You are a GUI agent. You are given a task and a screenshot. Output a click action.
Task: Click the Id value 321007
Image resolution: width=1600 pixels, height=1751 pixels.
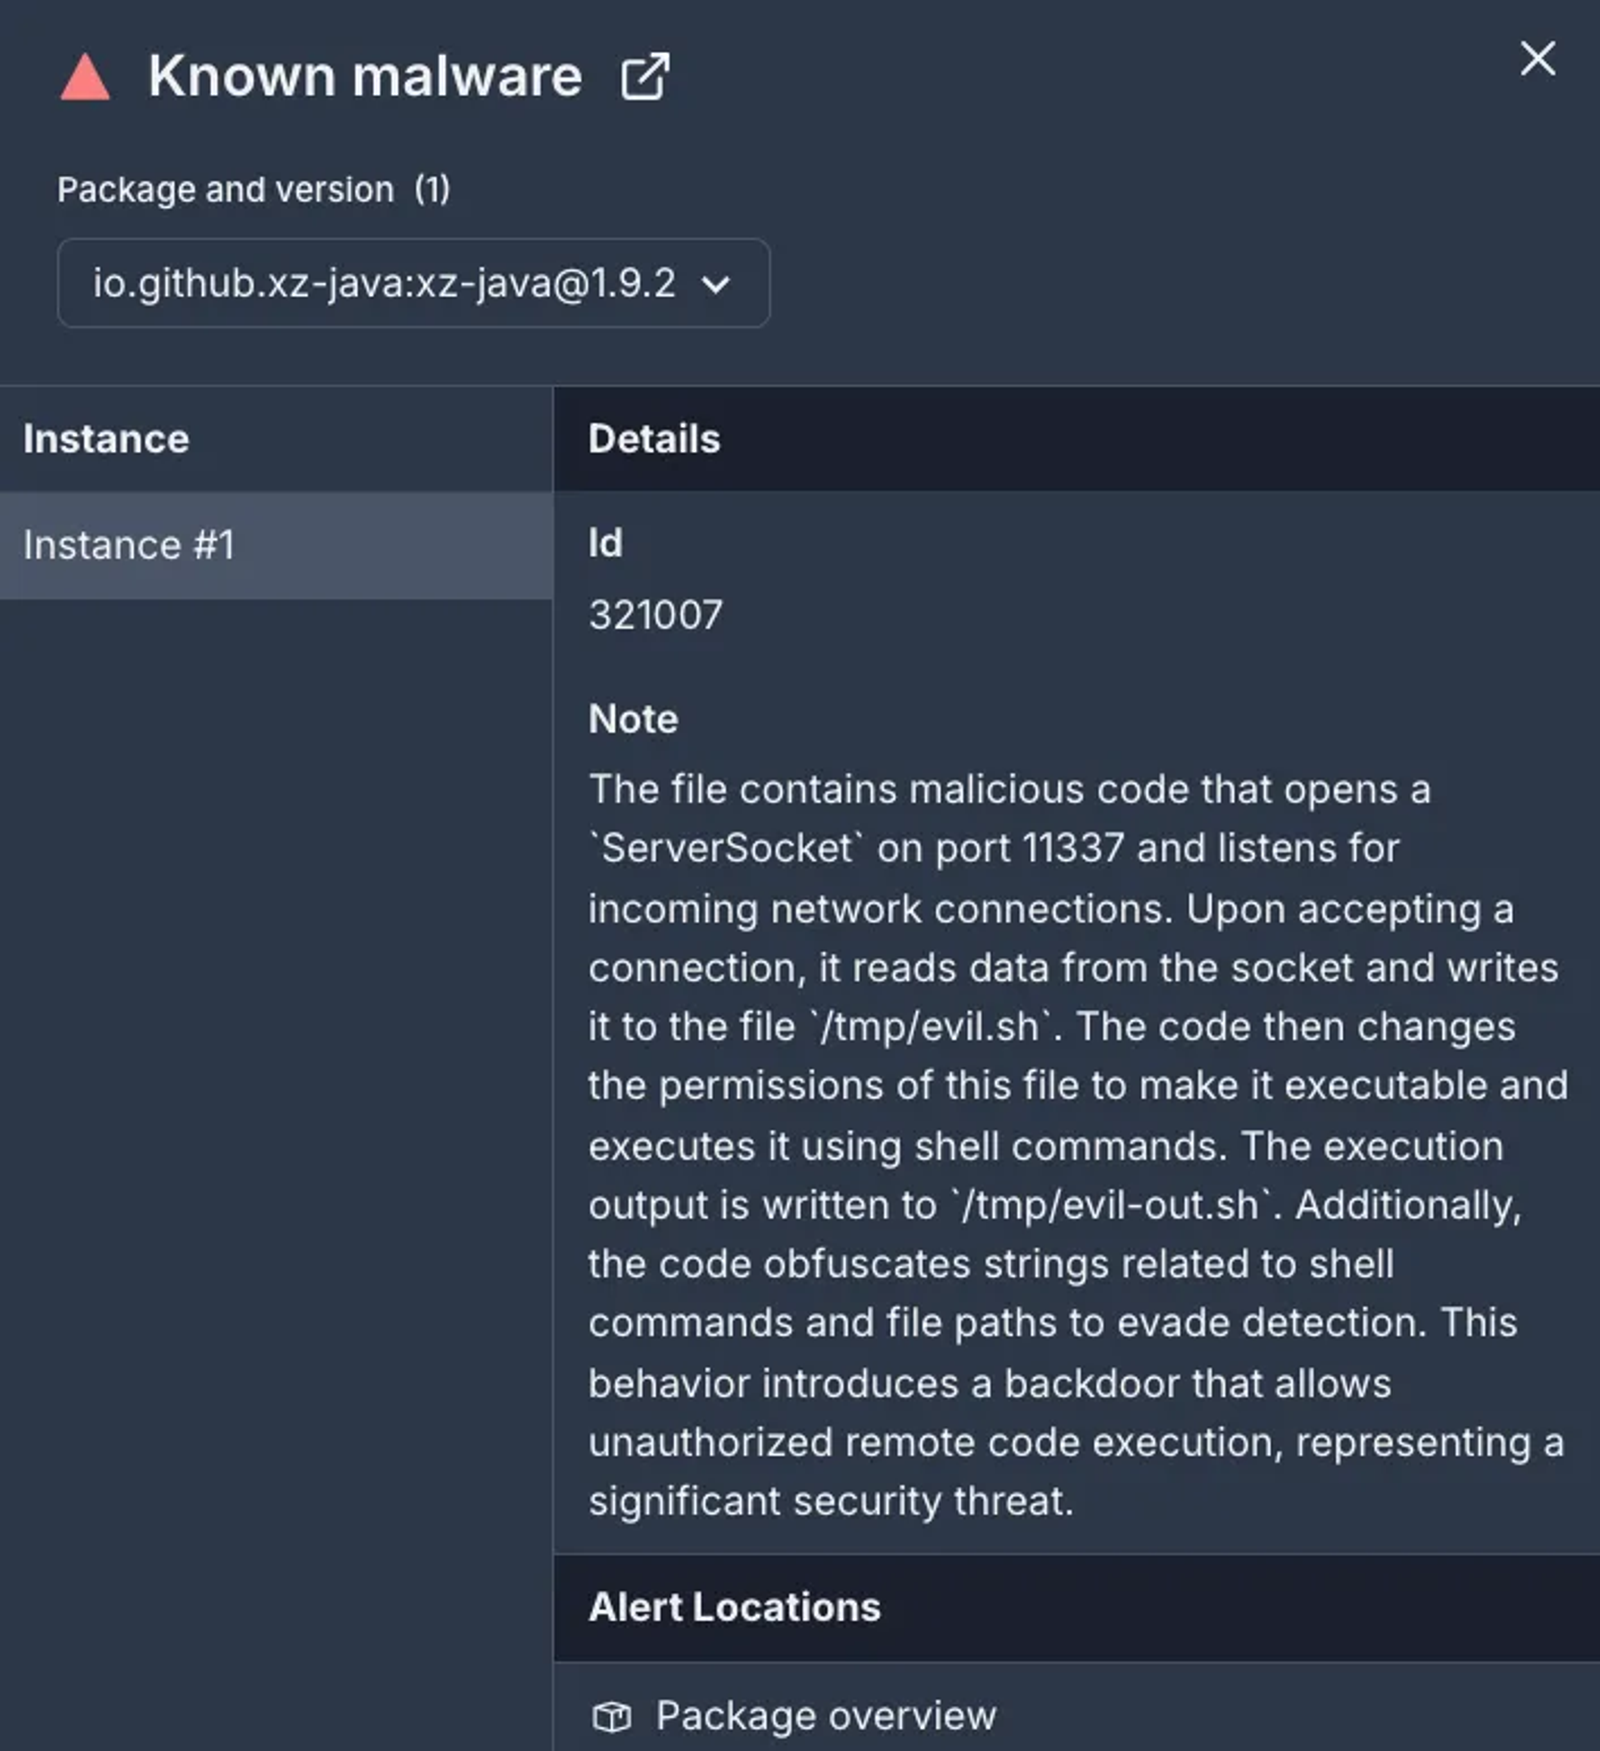click(x=655, y=615)
